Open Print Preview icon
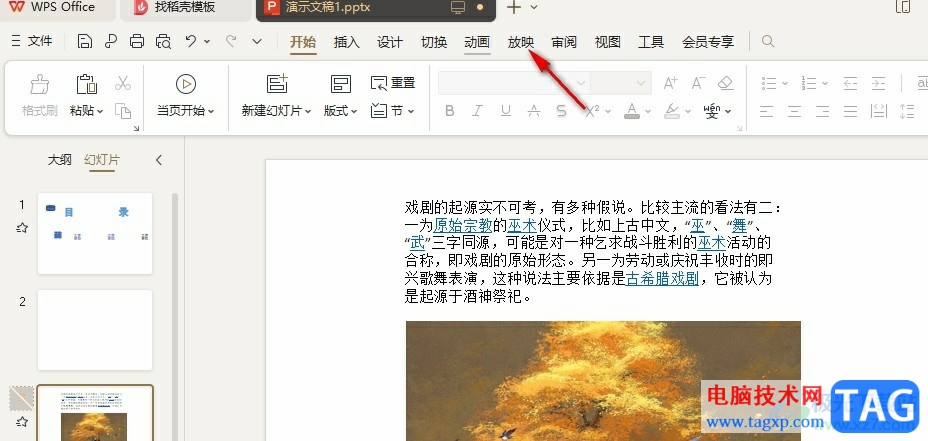This screenshot has width=928, height=441. pos(163,41)
